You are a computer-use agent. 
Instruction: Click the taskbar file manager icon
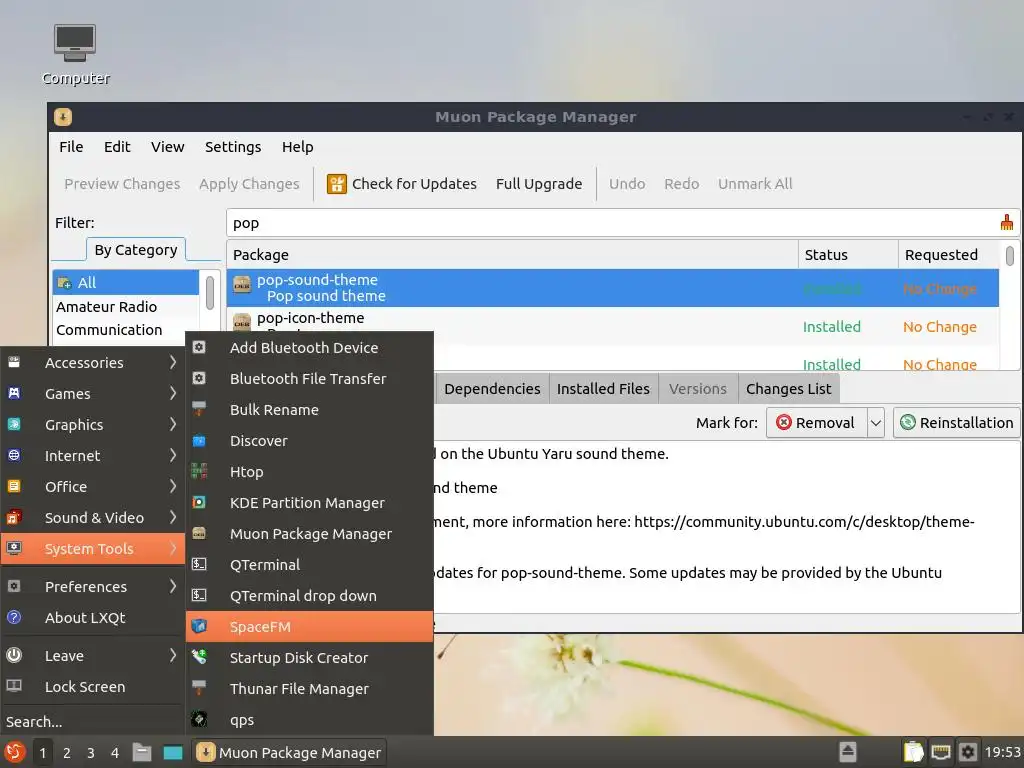pos(142,752)
